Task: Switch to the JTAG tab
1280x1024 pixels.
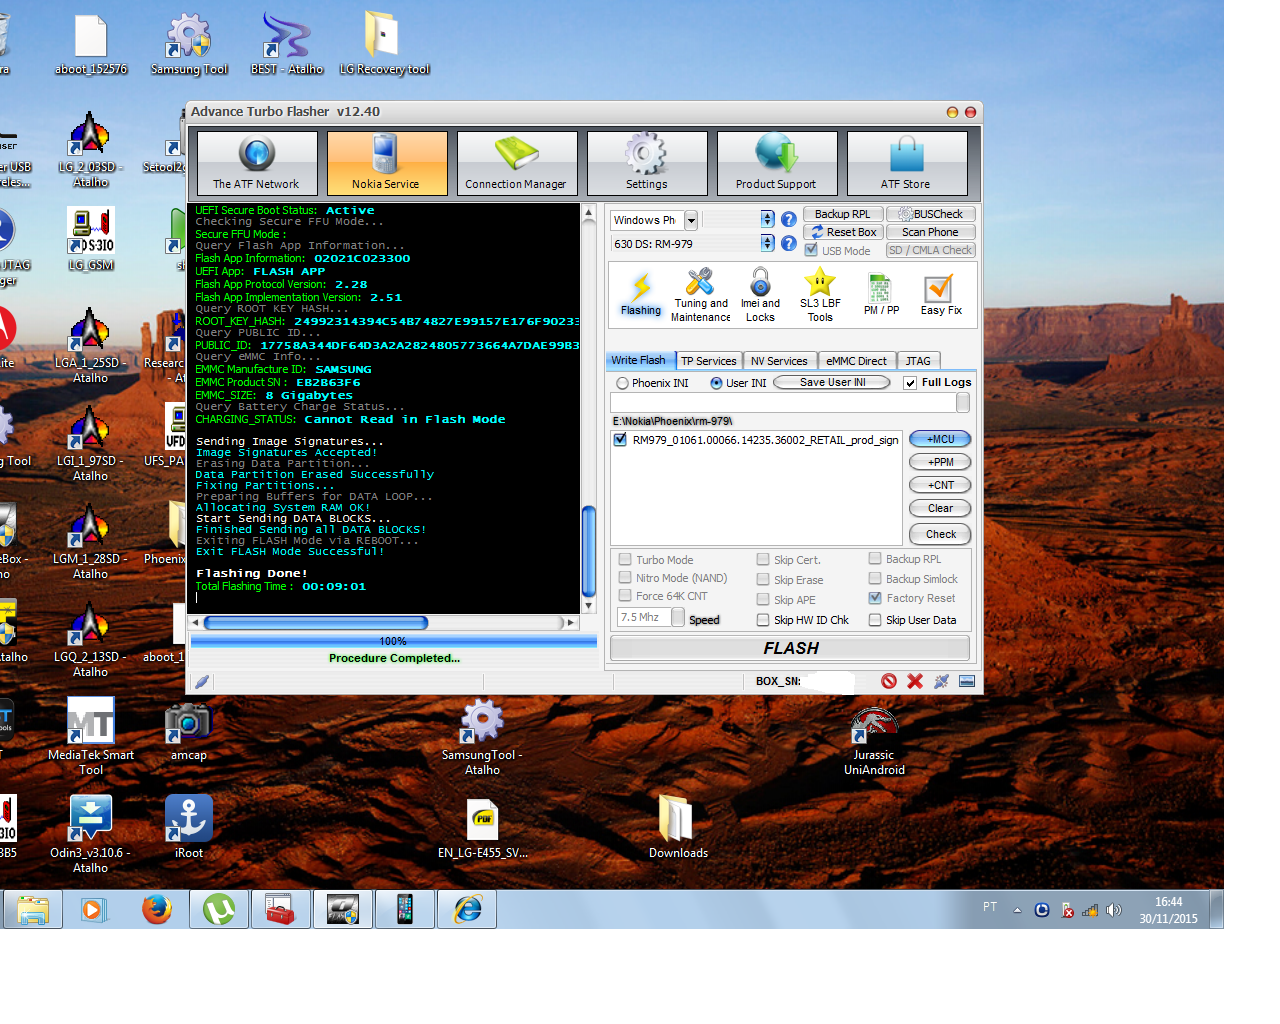Action: pyautogui.click(x=918, y=361)
